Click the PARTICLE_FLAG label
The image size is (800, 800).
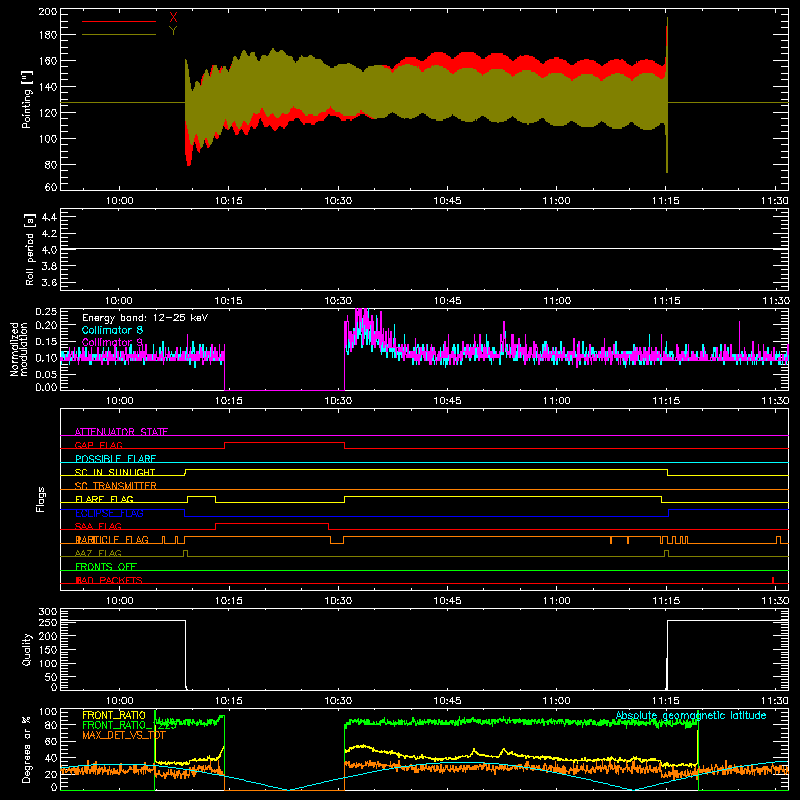112,540
